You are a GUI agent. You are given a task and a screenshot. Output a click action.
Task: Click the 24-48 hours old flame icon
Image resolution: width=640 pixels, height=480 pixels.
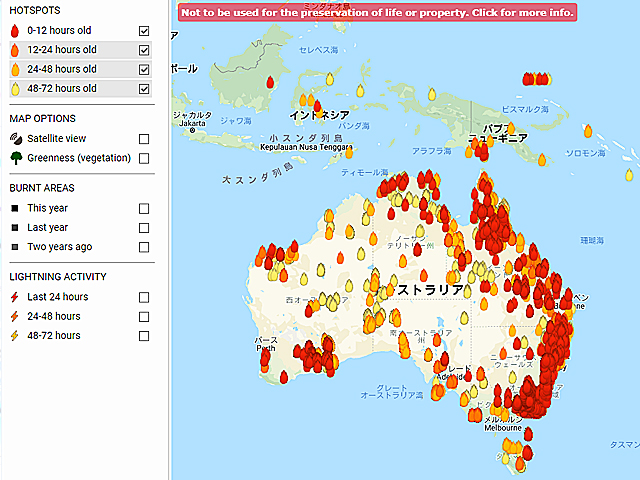pos(16,69)
